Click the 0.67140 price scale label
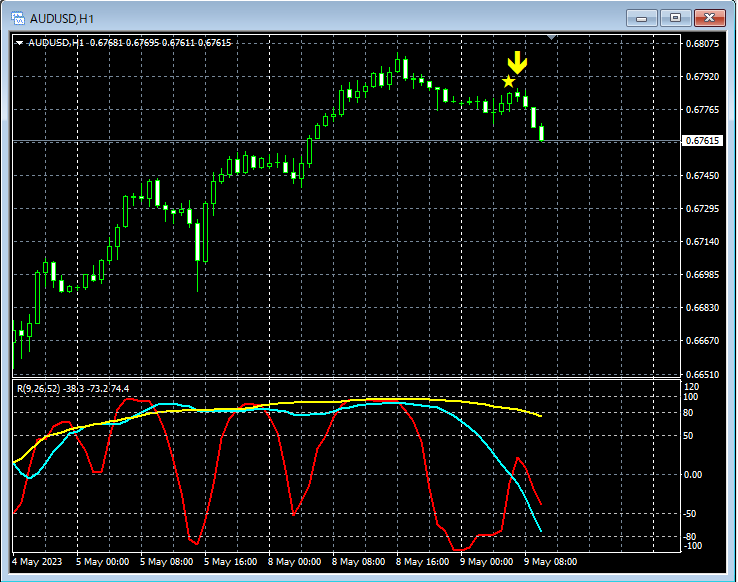The width and height of the screenshot is (738, 582). click(702, 241)
